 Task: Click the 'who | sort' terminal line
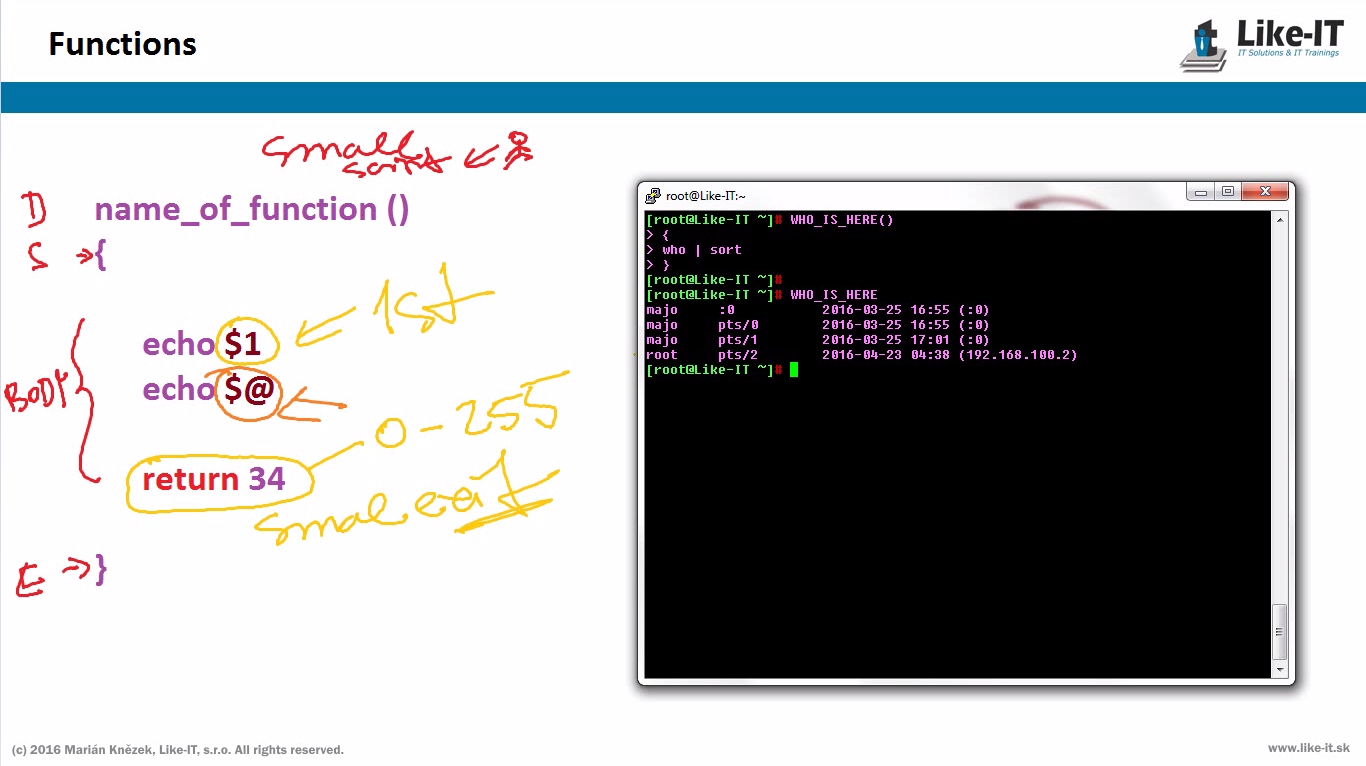(701, 250)
